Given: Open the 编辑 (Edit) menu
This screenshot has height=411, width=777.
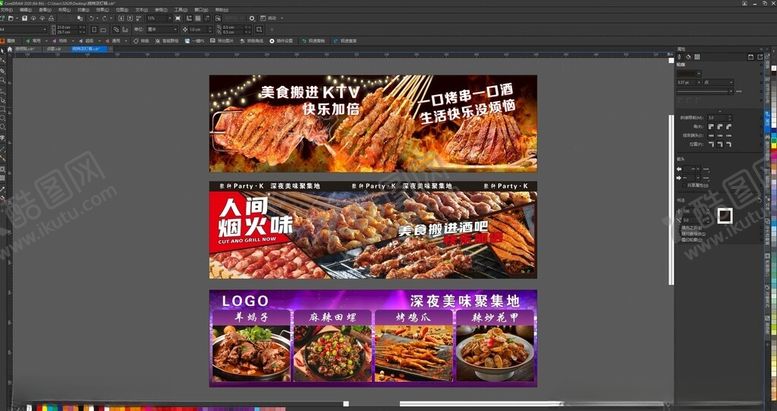Looking at the screenshot, I should [26, 10].
